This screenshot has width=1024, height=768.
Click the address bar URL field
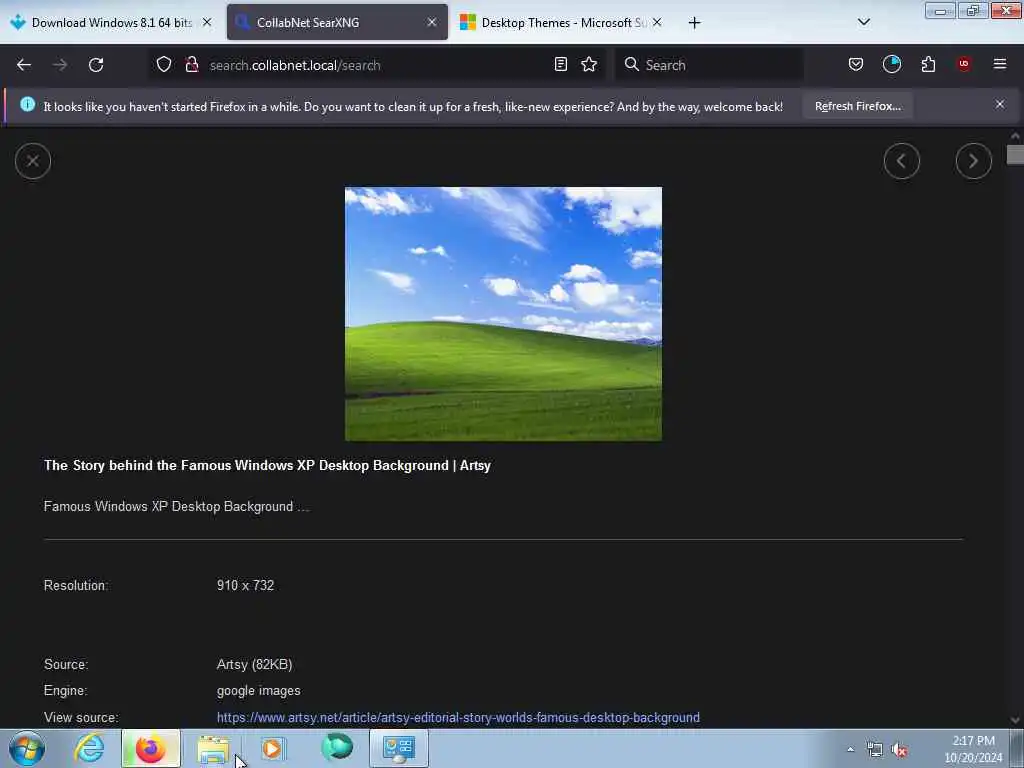click(x=376, y=65)
